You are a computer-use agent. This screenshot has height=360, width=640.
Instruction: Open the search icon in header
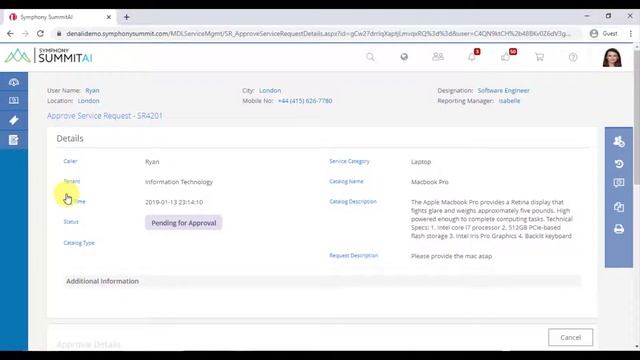point(370,57)
